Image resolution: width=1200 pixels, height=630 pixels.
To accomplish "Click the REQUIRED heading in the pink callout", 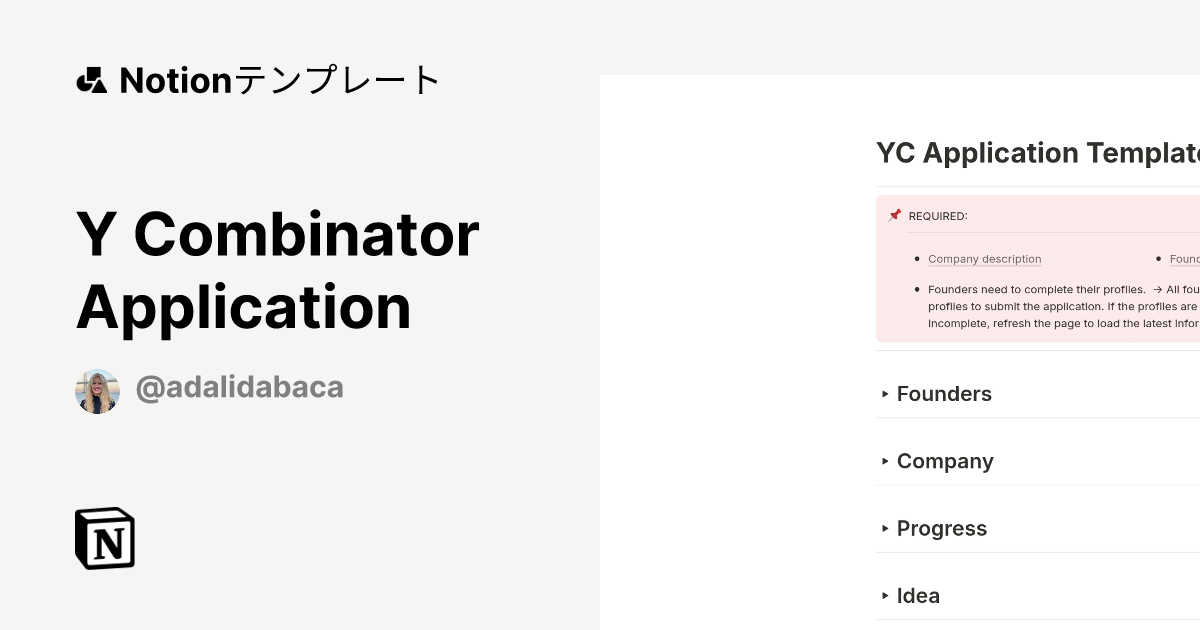I will (936, 215).
